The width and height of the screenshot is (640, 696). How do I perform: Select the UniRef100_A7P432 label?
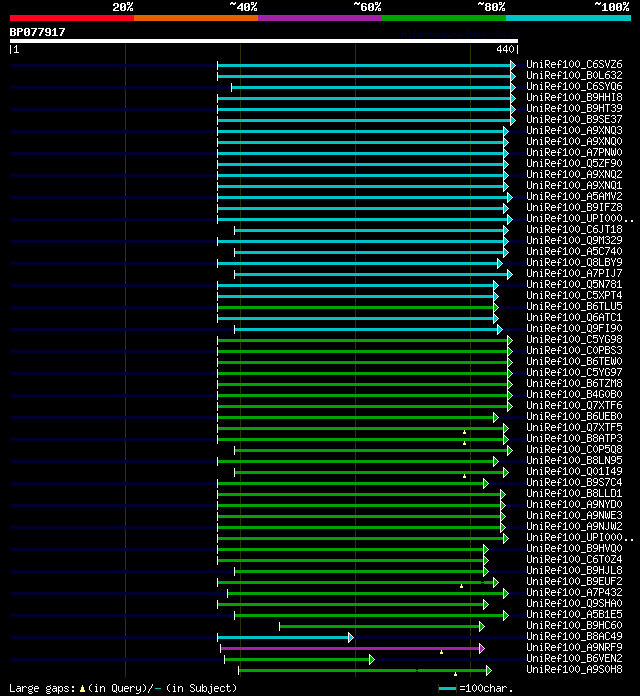574,592
